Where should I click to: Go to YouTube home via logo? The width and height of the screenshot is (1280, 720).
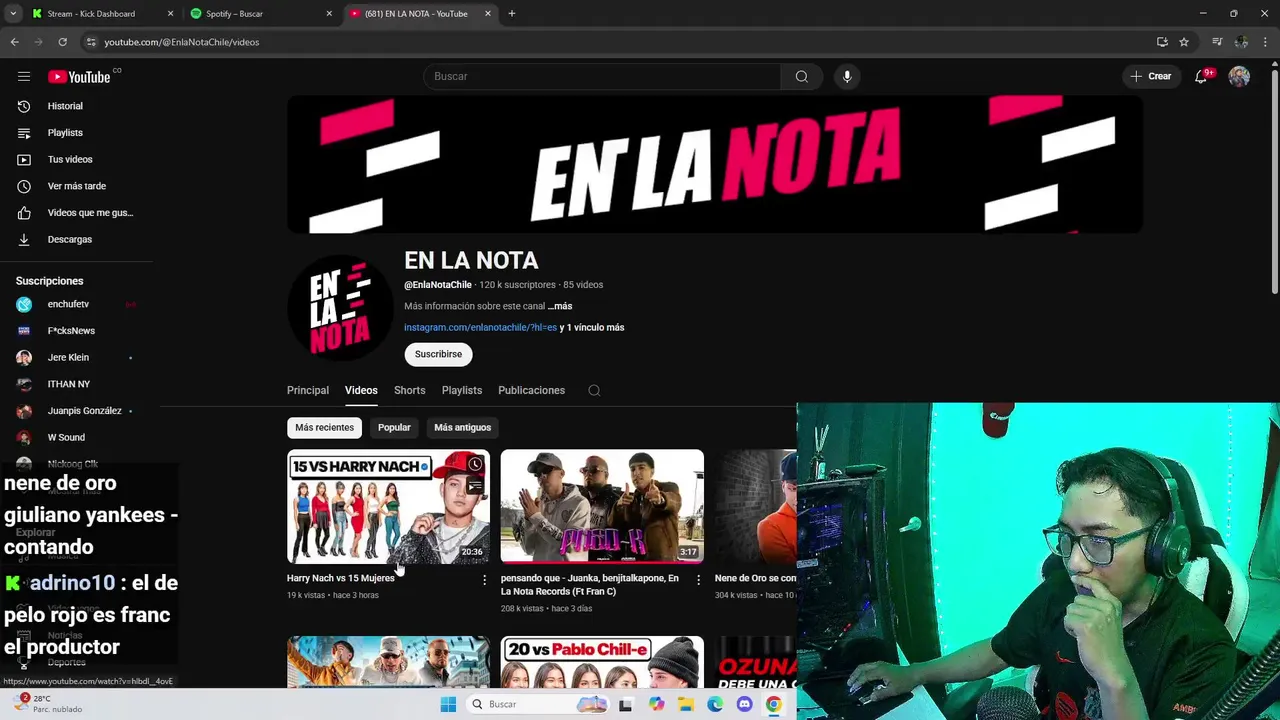pyautogui.click(x=79, y=77)
